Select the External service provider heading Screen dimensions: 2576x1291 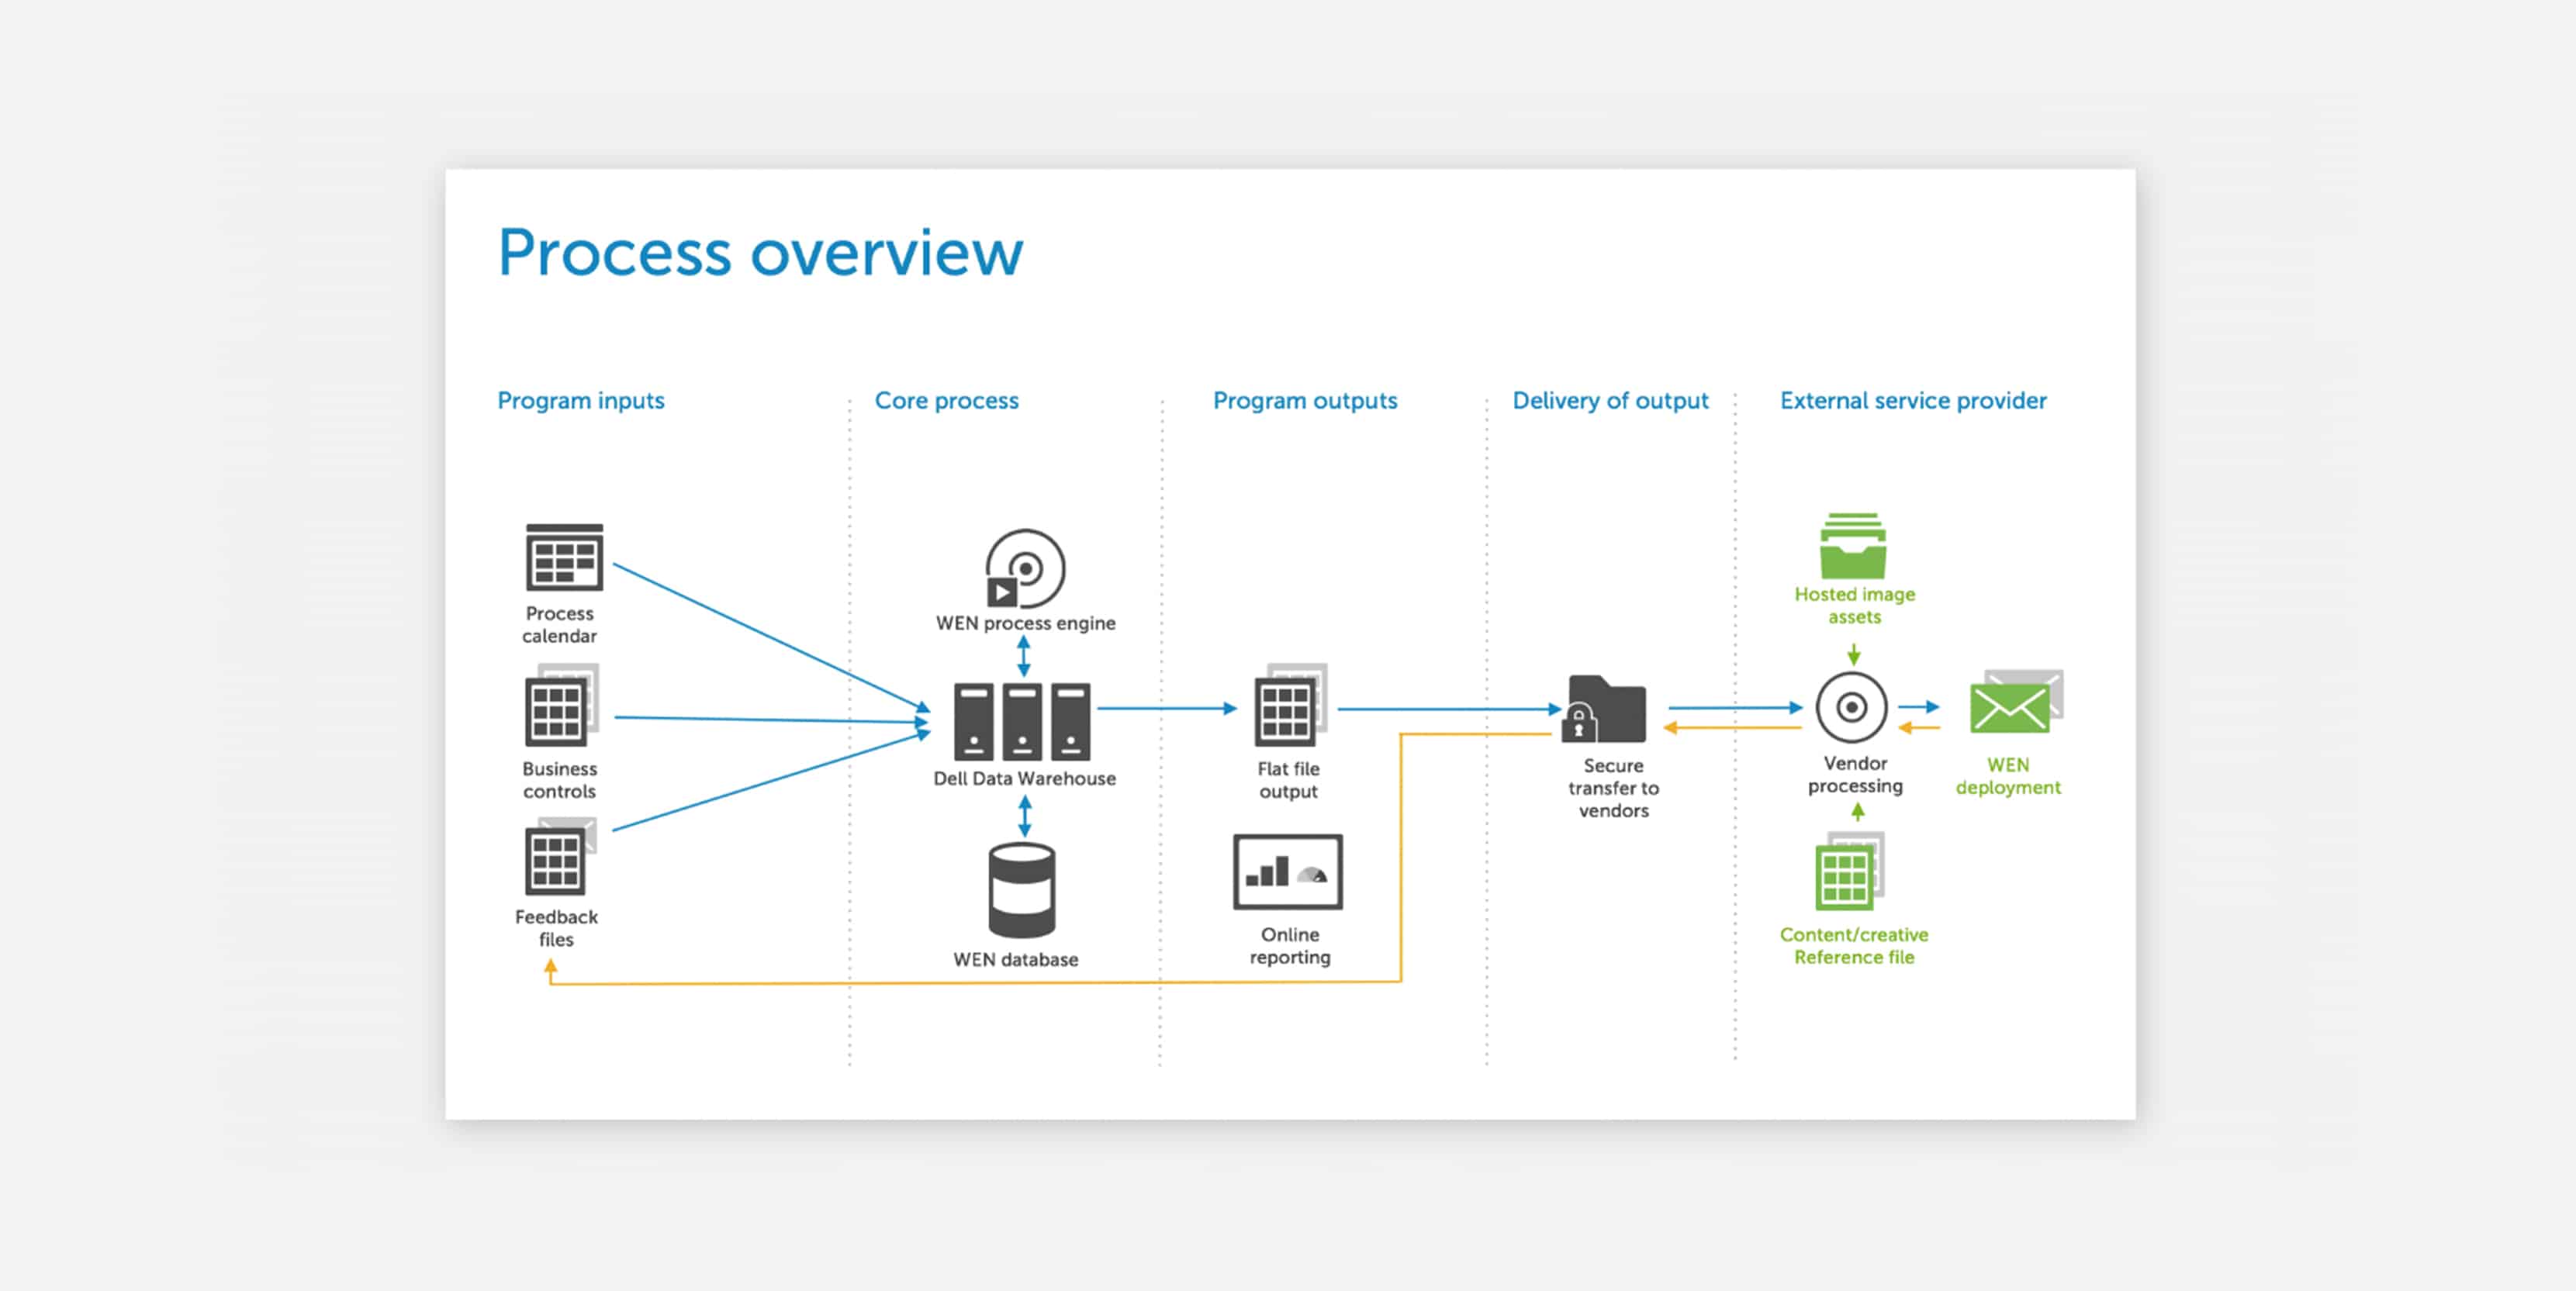pyautogui.click(x=1912, y=400)
